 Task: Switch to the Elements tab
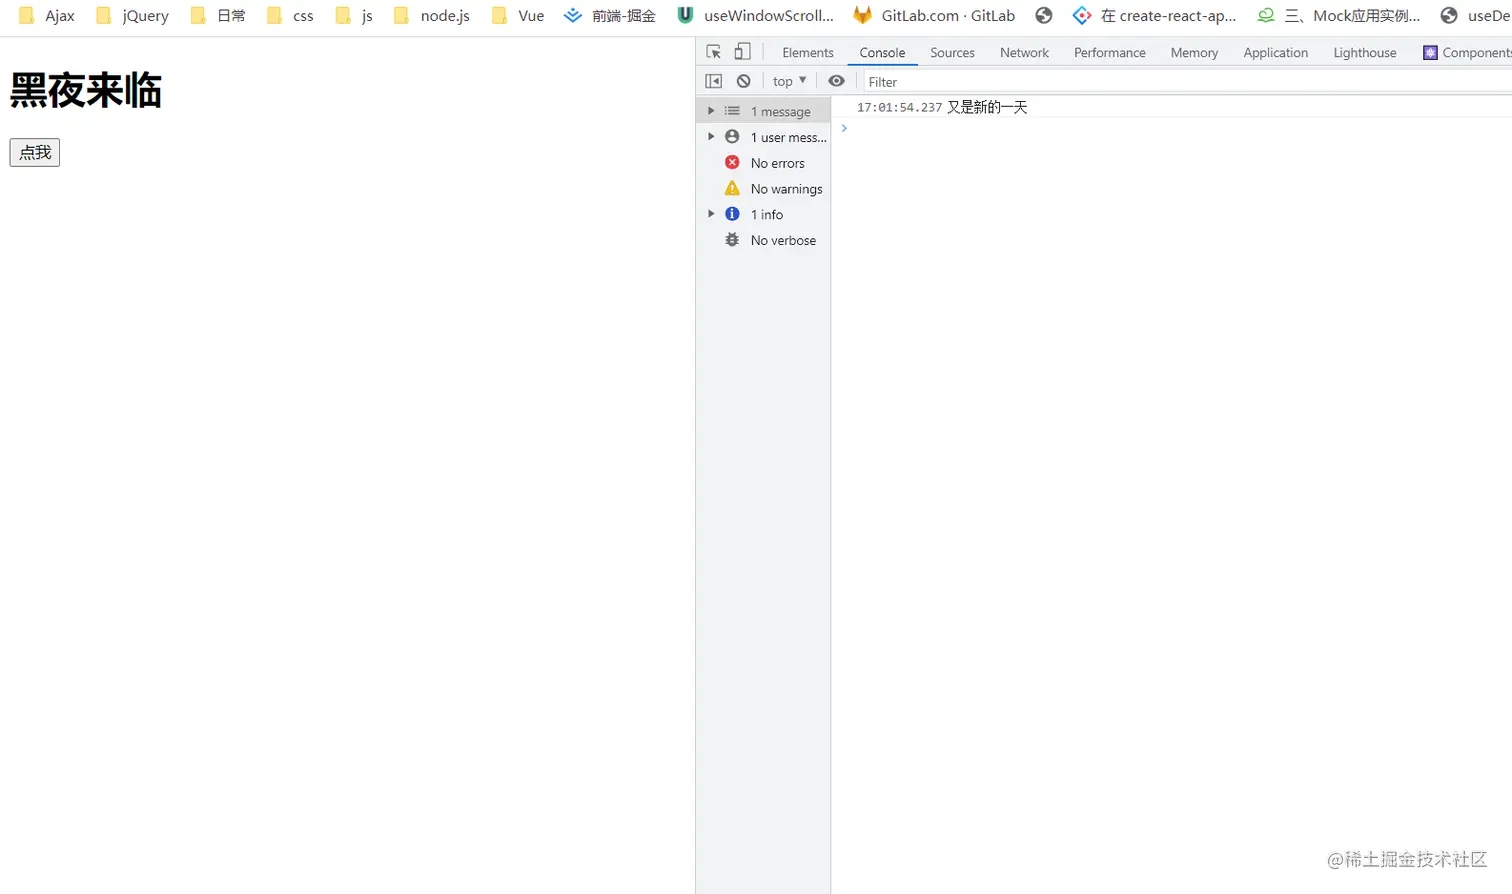(807, 53)
